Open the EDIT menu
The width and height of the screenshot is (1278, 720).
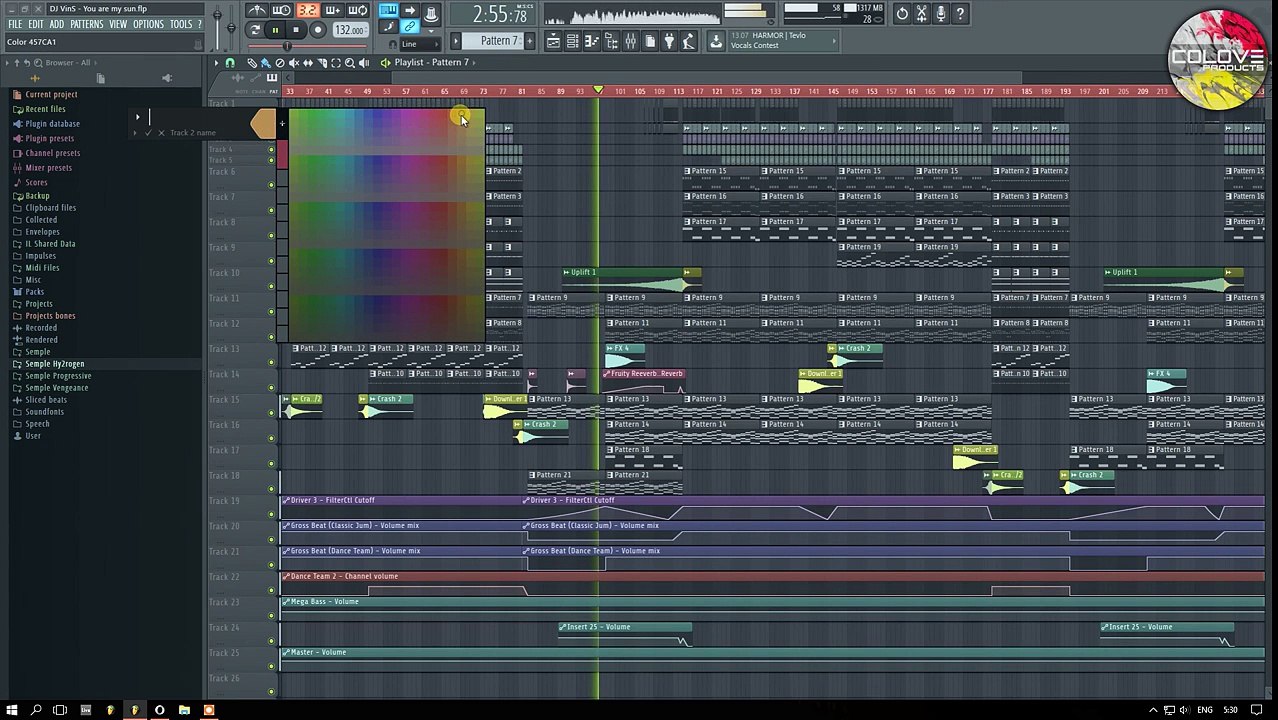click(x=36, y=24)
